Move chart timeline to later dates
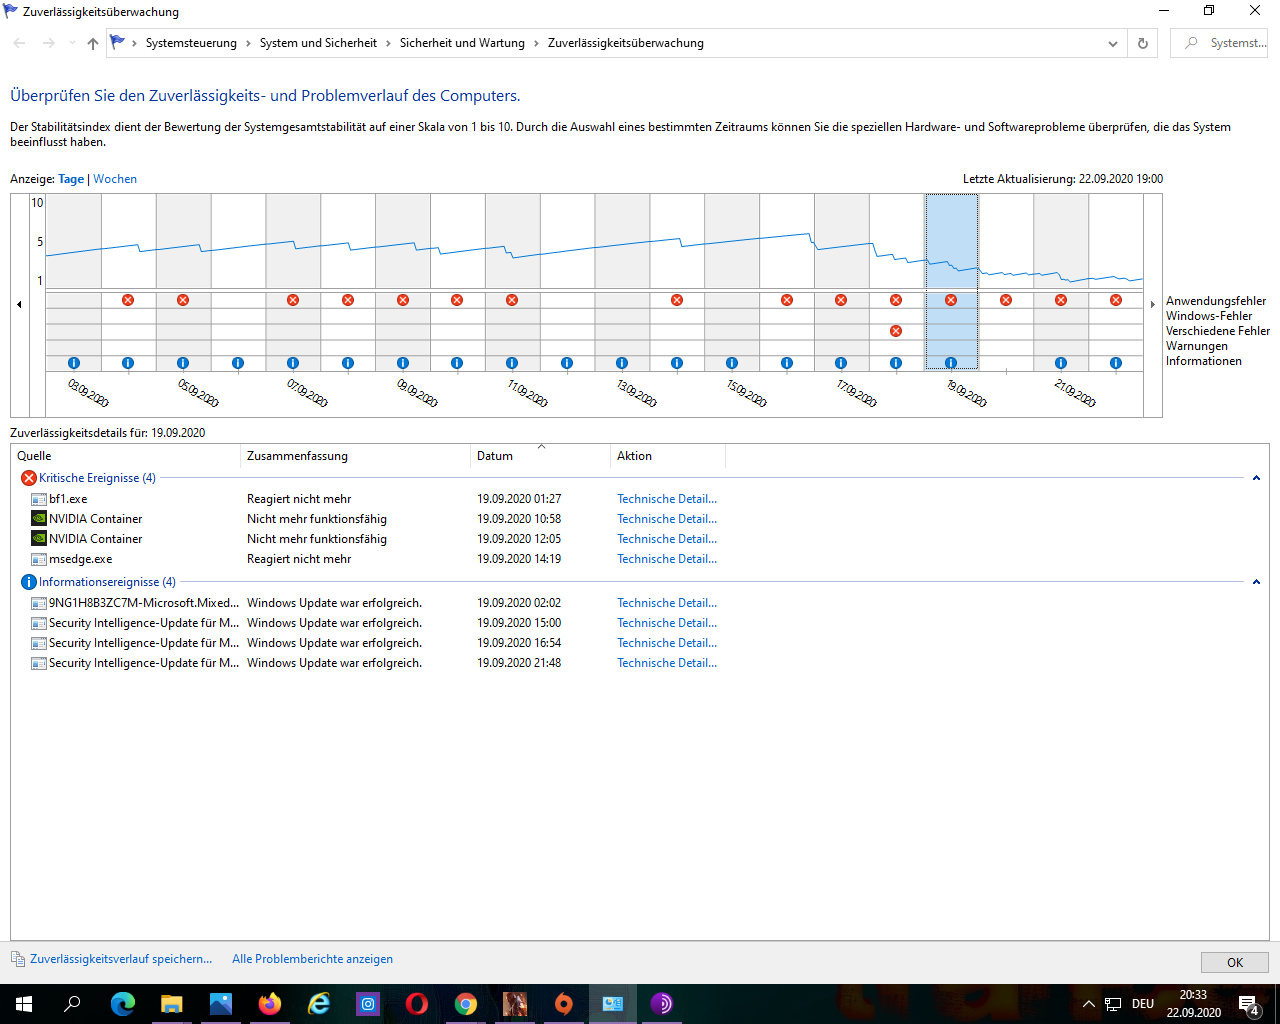Viewport: 1280px width, 1024px height. tap(1153, 305)
